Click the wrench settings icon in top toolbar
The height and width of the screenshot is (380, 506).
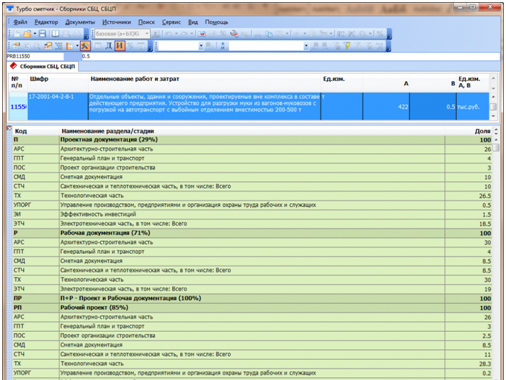(x=234, y=34)
